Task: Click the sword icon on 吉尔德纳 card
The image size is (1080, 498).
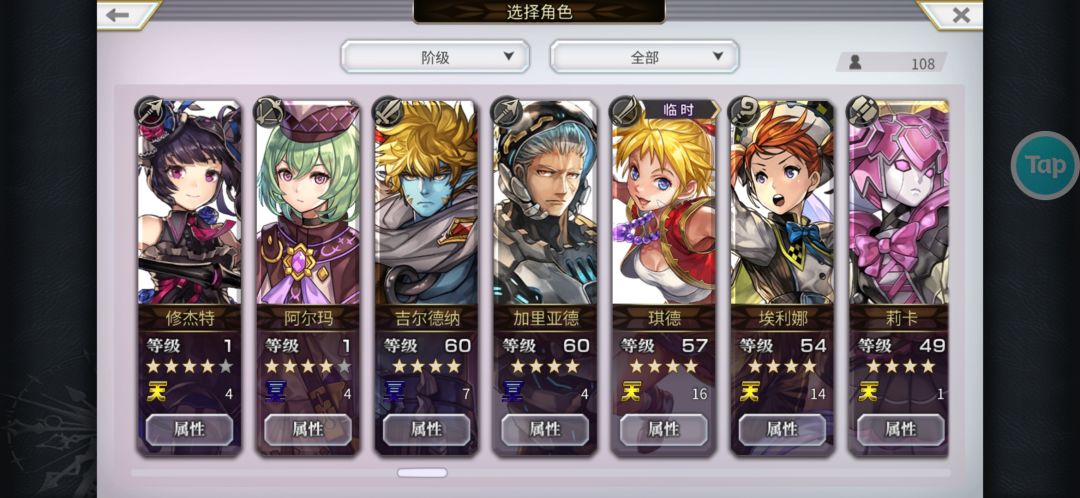Action: (x=388, y=112)
